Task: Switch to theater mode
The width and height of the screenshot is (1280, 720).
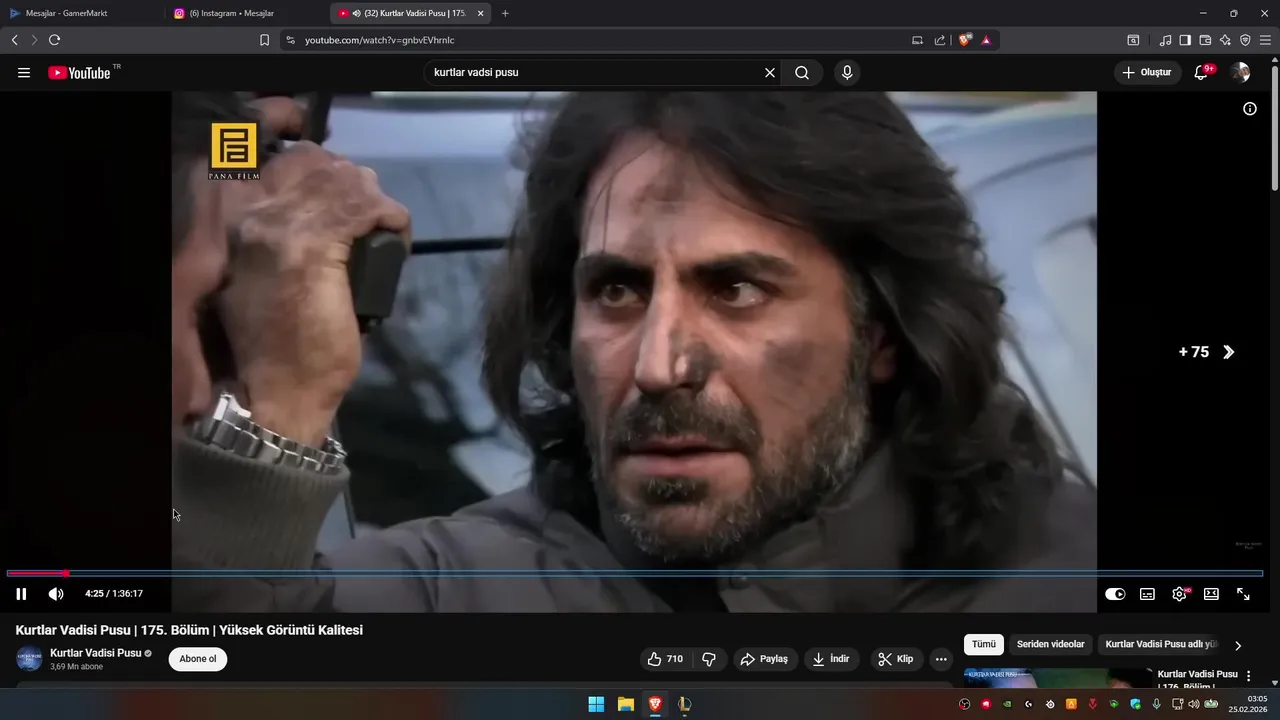Action: (x=1211, y=594)
